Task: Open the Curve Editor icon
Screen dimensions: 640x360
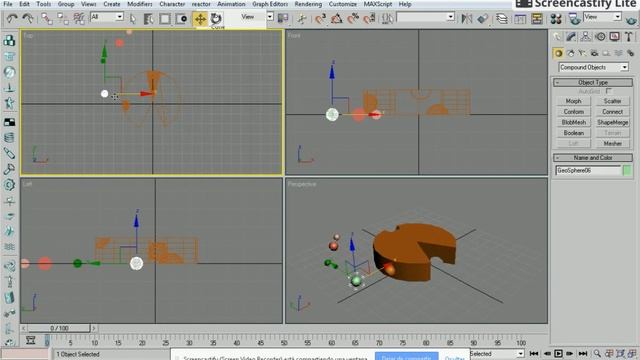Action: [x=520, y=19]
